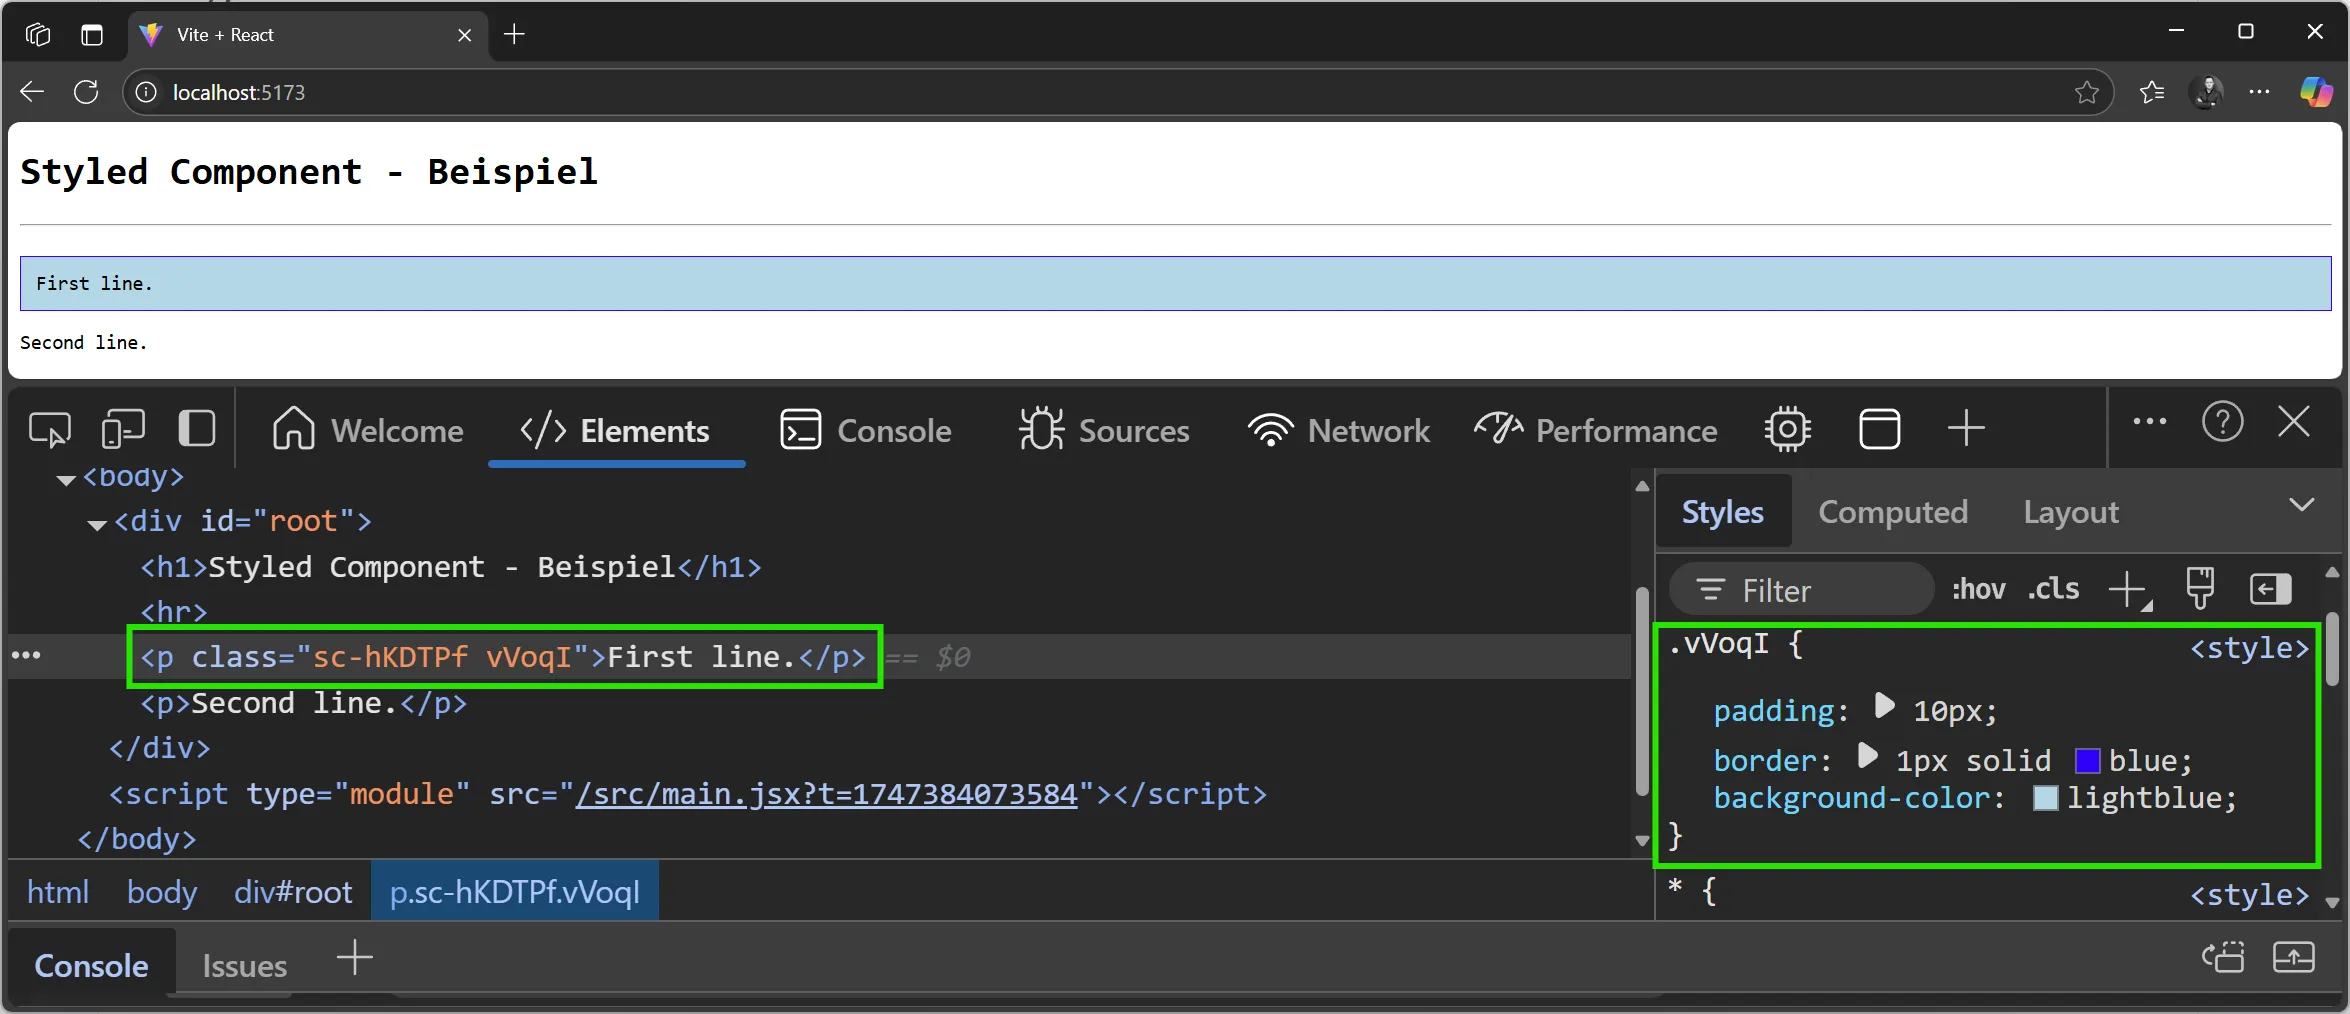Toggle rendering emulations brush icon
2350x1014 pixels.
pos(2200,588)
